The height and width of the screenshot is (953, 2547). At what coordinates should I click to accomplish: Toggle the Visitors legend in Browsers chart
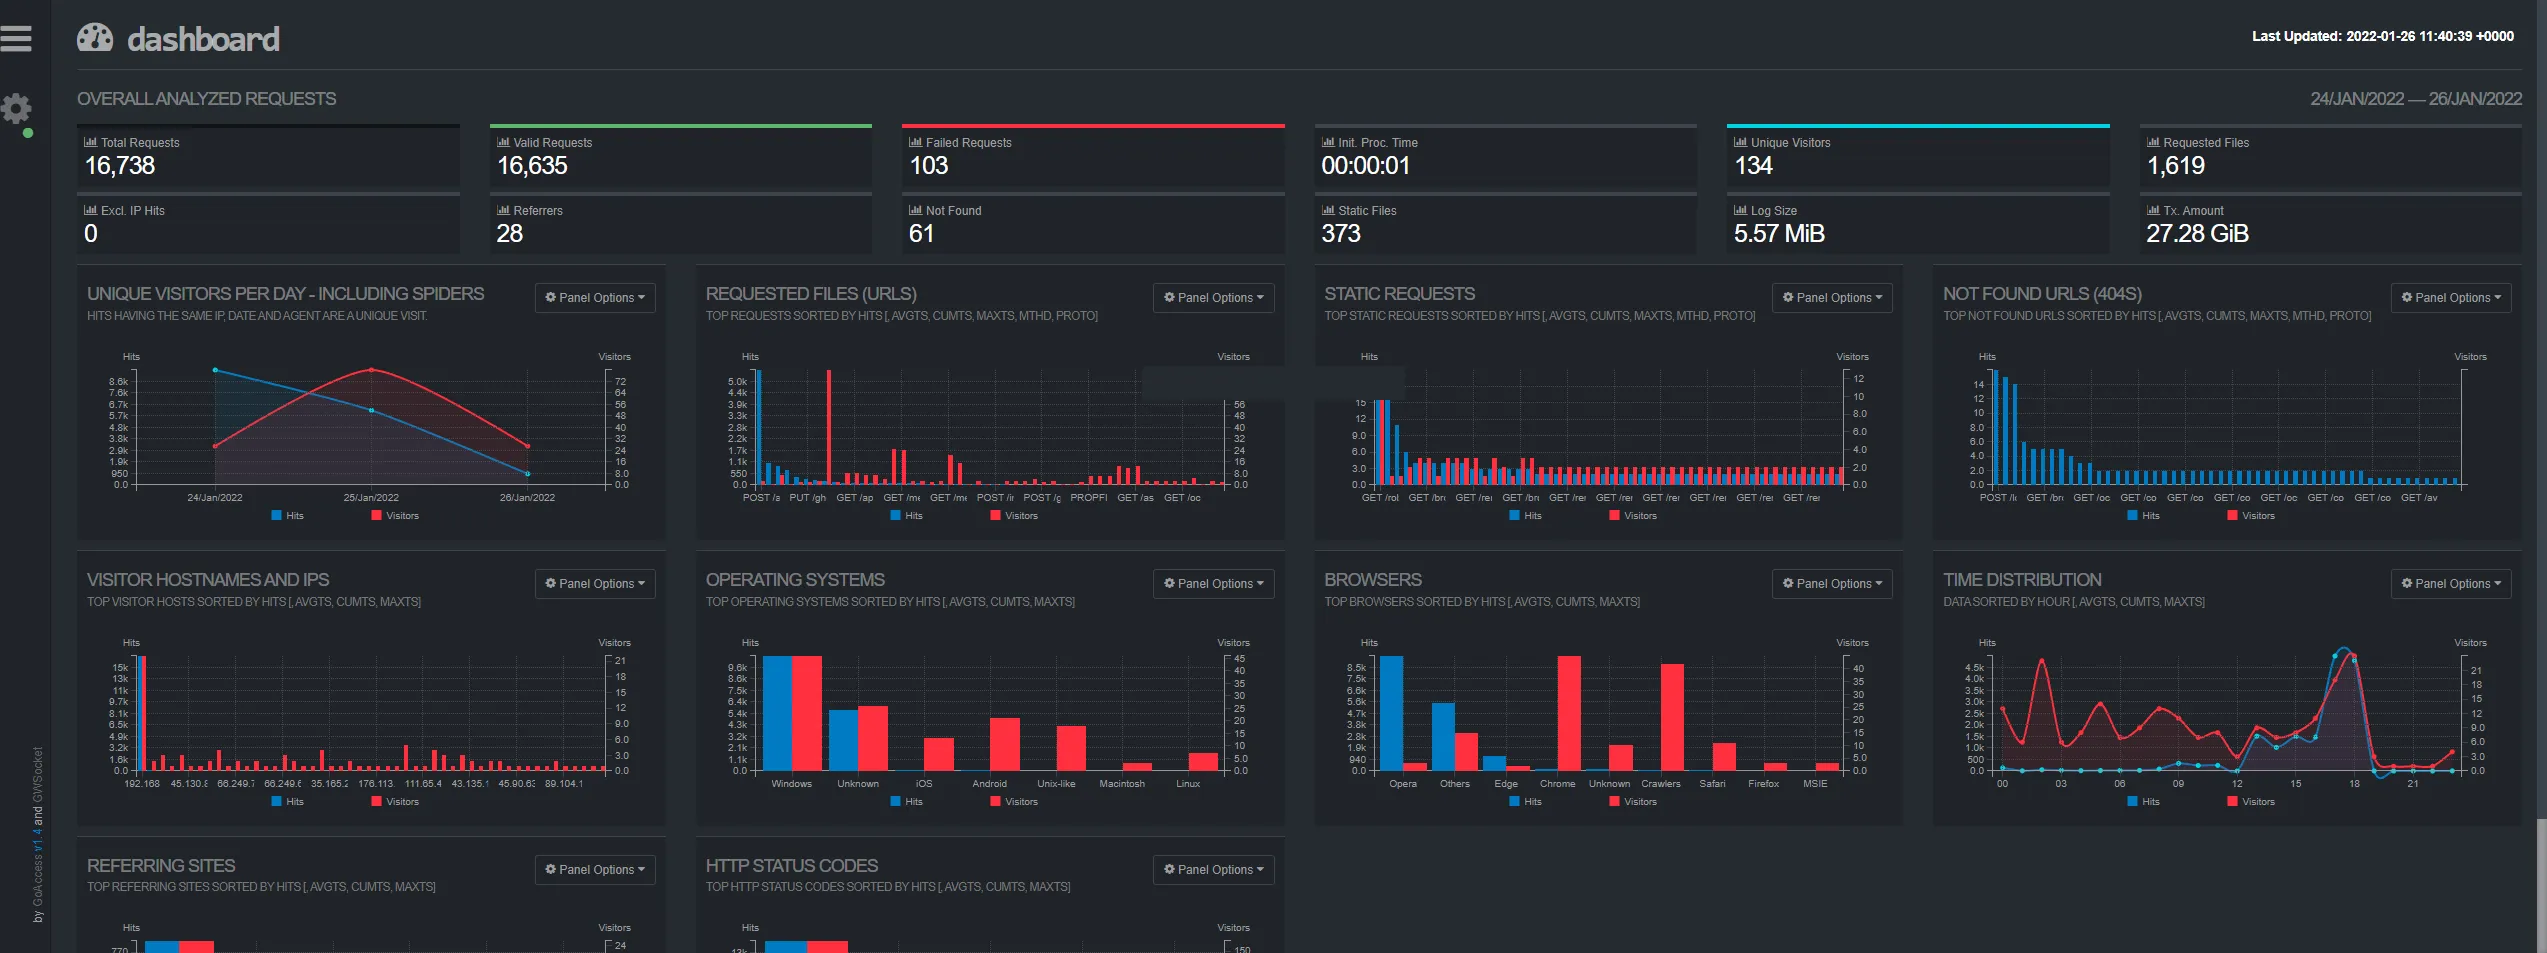pos(1631,800)
